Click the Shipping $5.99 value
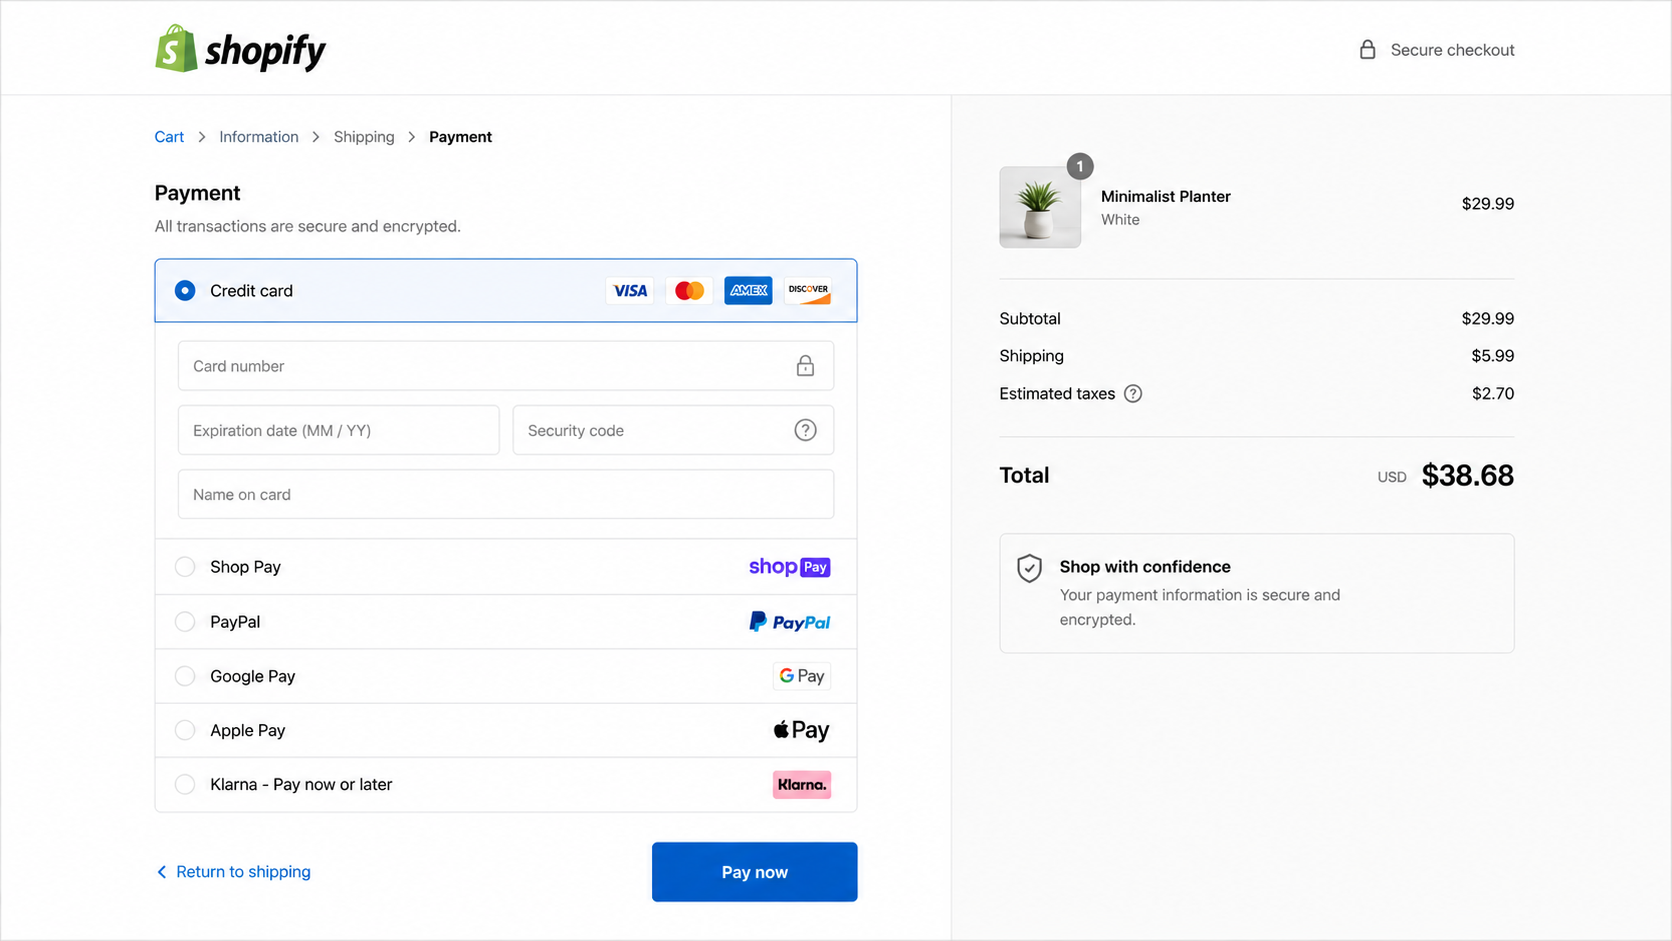Screen dimensions: 1672x941 coord(1493,356)
